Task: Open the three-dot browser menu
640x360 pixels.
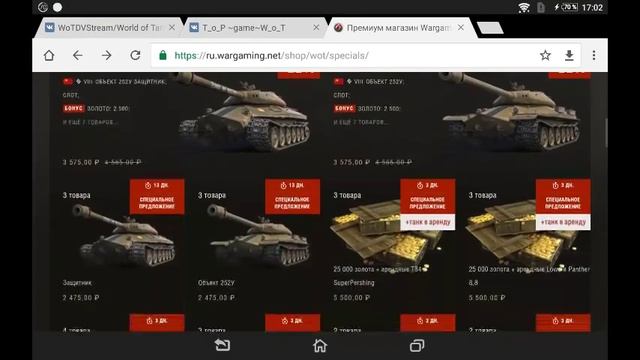Action: [594, 55]
